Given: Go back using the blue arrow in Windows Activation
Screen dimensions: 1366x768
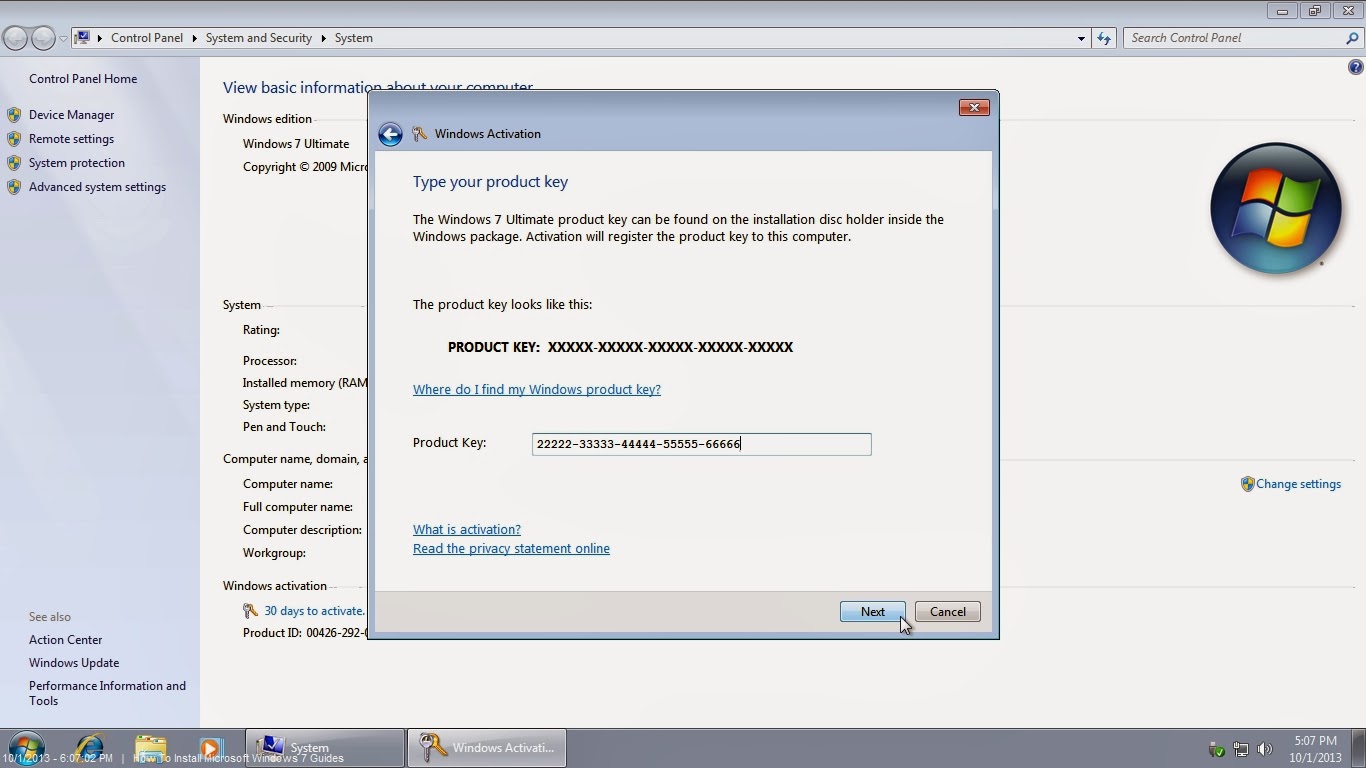Looking at the screenshot, I should tap(390, 134).
